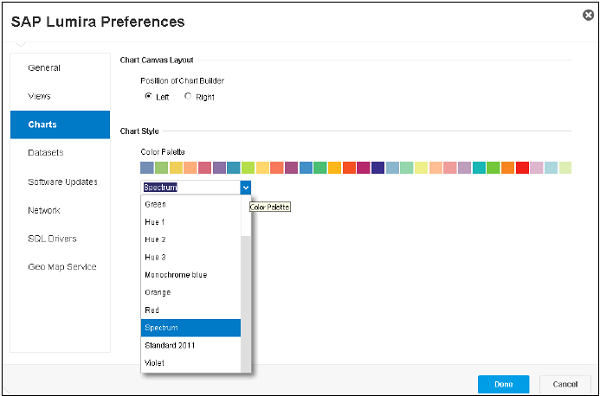Click the Done button
Viewport: 600px width, 396px height.
504,384
